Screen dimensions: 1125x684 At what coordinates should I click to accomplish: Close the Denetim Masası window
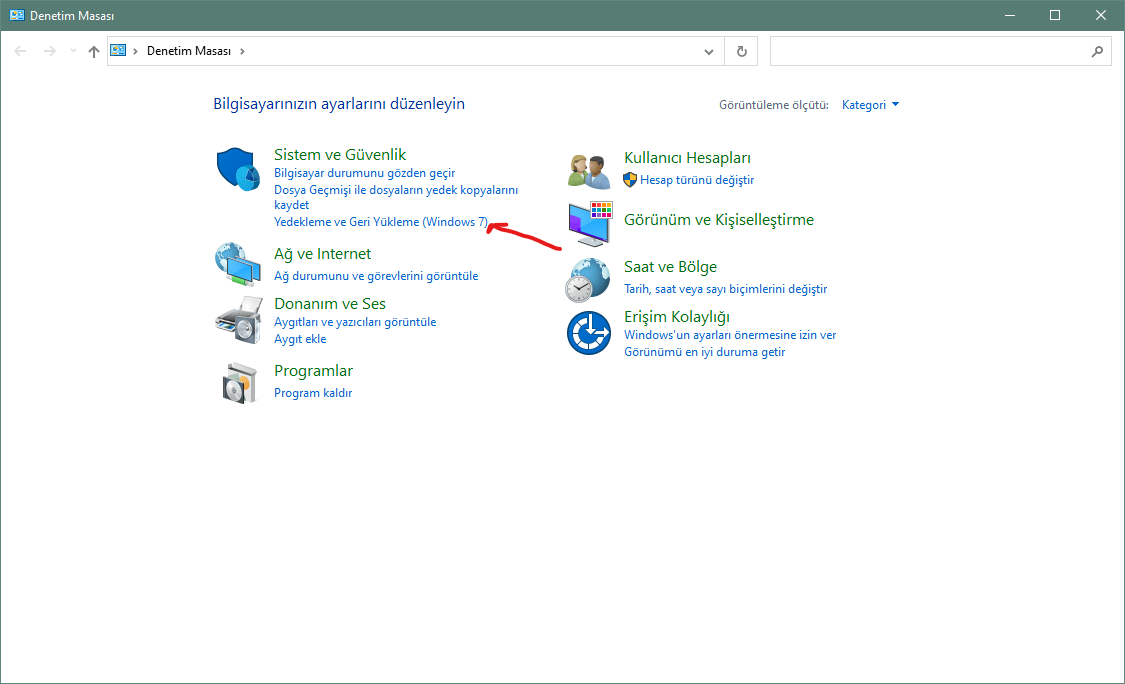pos(1101,15)
